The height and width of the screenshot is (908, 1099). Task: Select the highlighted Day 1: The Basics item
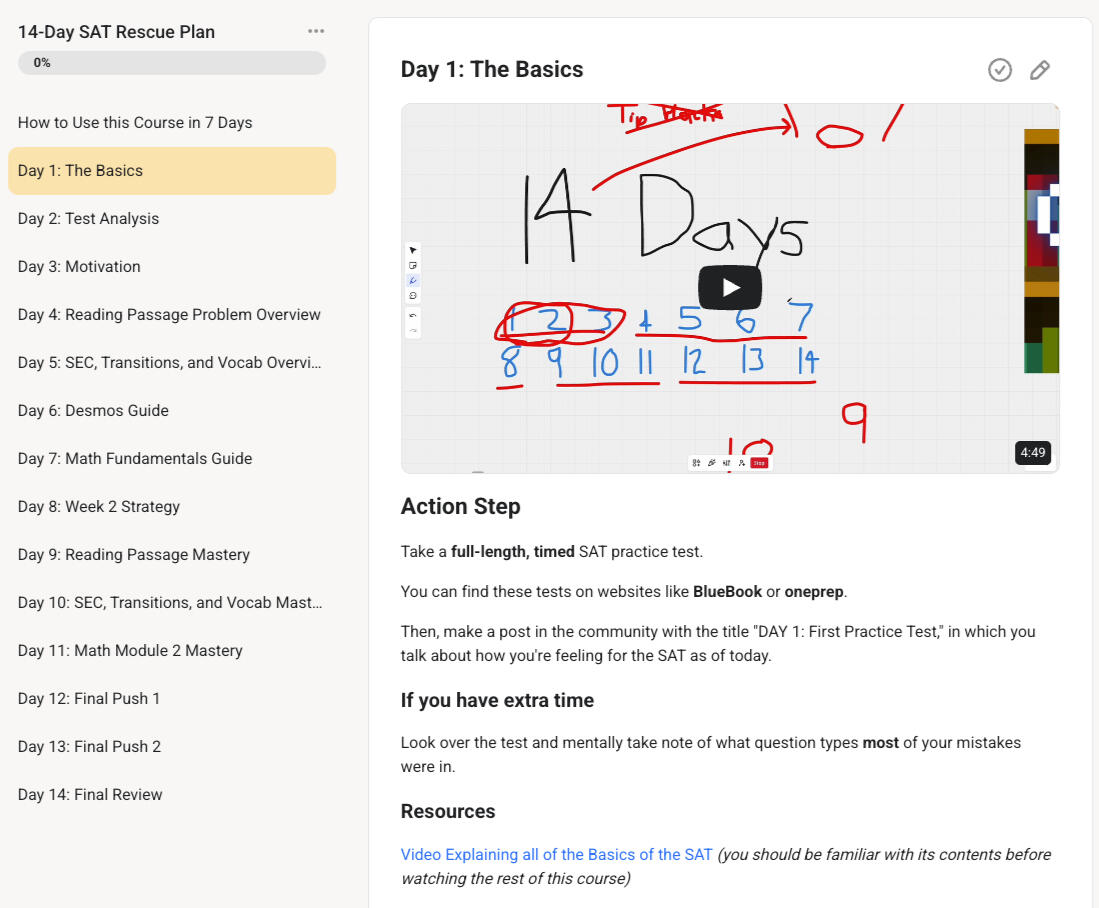pos(80,171)
